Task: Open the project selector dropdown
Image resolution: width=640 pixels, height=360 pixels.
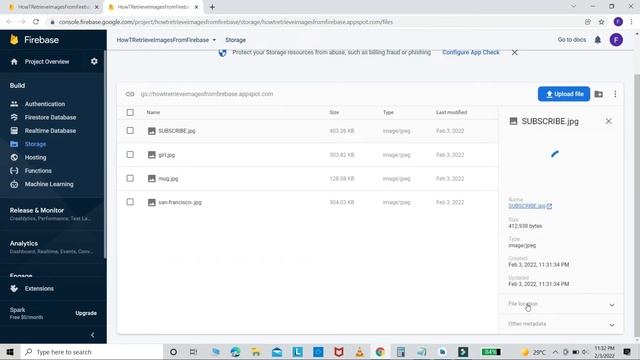Action: [166, 40]
